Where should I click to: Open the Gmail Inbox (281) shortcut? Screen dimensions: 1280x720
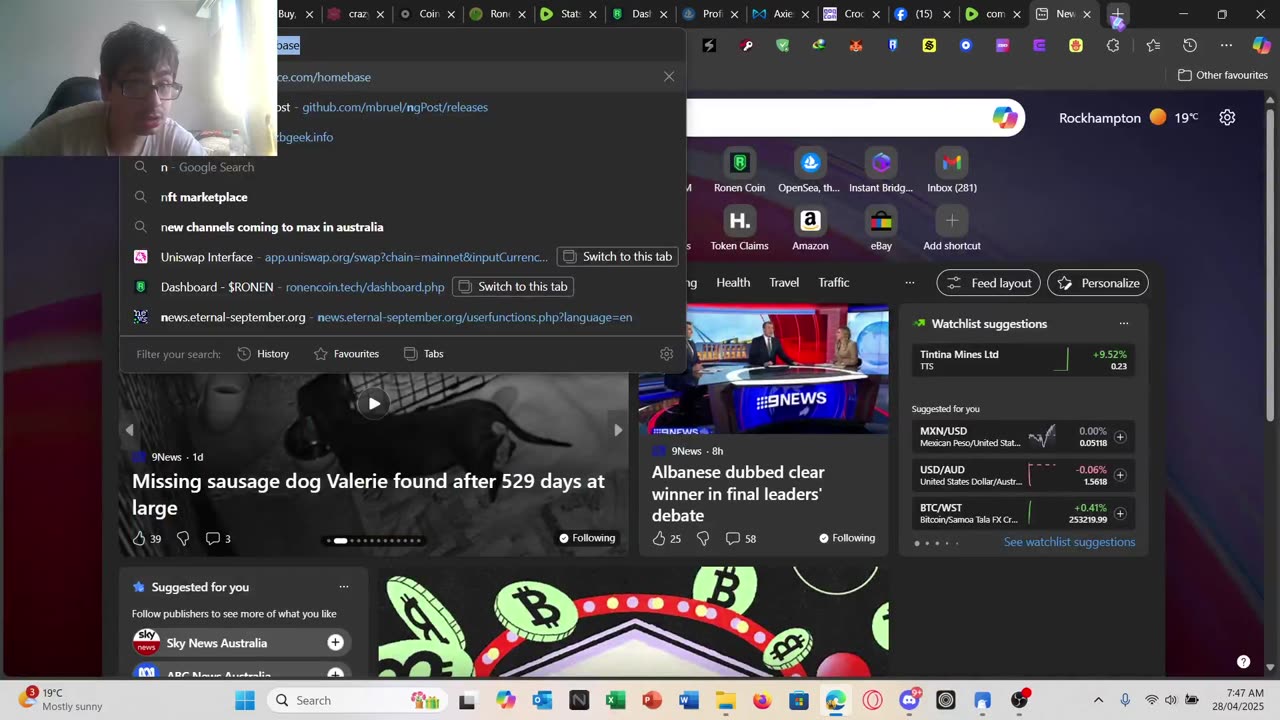(952, 171)
